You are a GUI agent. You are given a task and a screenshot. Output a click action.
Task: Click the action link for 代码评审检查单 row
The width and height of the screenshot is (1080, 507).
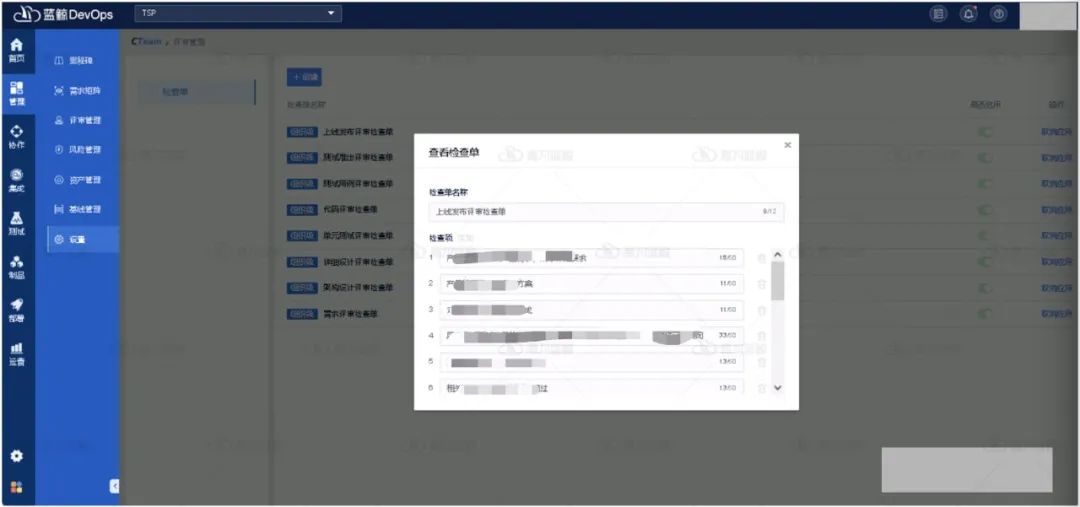pyautogui.click(x=1057, y=209)
